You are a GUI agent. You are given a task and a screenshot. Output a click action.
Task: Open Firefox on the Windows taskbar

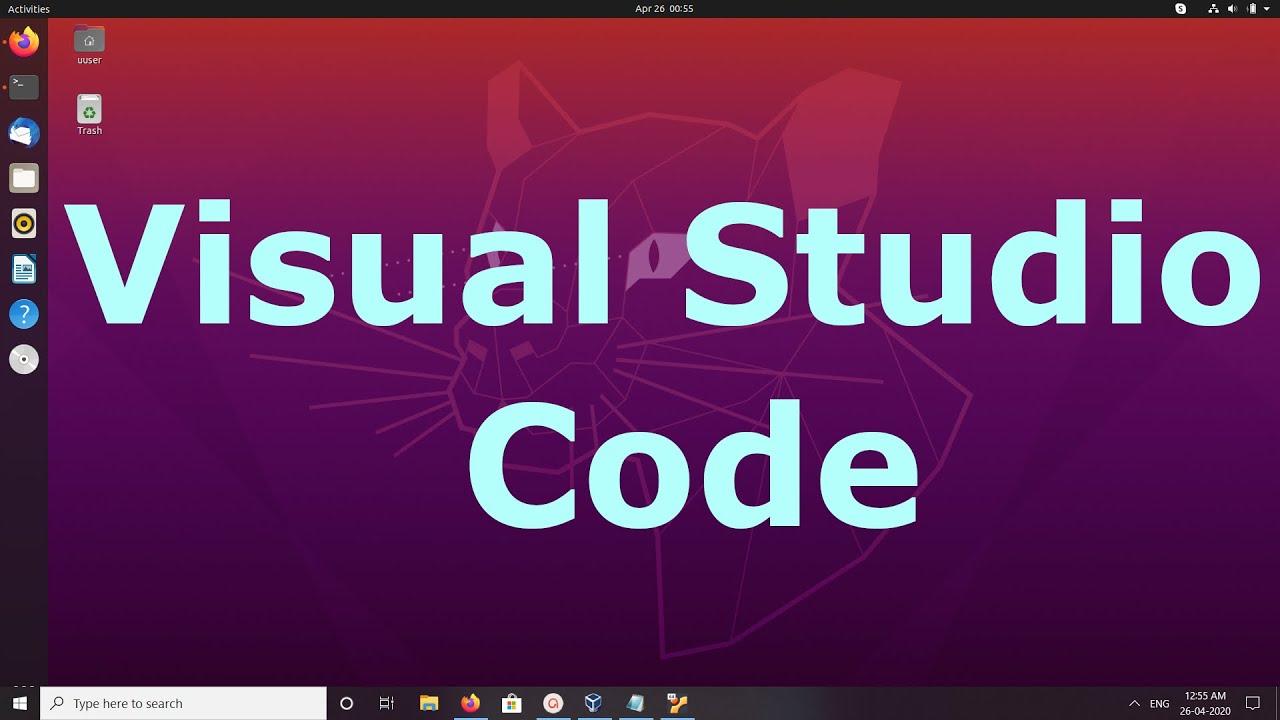470,703
